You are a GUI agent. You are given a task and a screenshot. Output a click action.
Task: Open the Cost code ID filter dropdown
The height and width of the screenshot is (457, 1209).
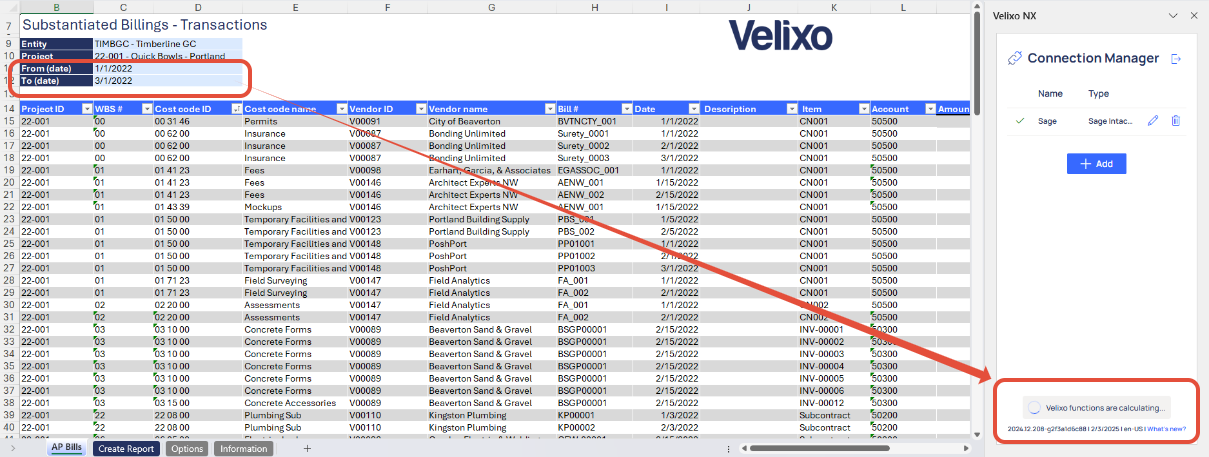237,108
